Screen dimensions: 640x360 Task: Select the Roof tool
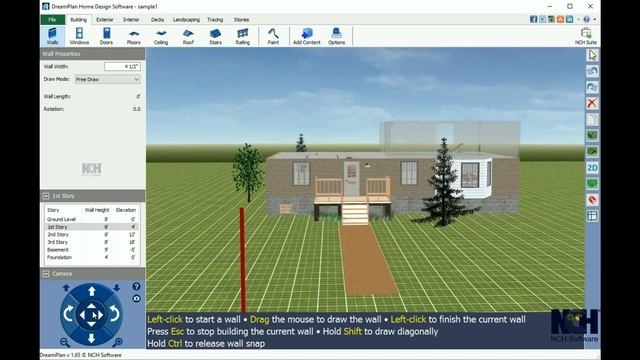tap(188, 36)
